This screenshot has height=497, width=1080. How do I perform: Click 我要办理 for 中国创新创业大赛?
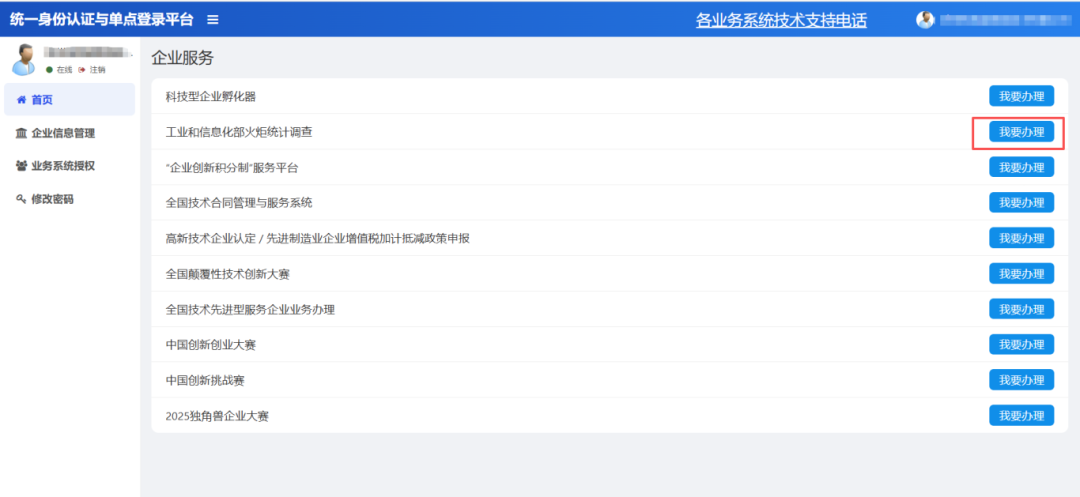click(x=1021, y=344)
